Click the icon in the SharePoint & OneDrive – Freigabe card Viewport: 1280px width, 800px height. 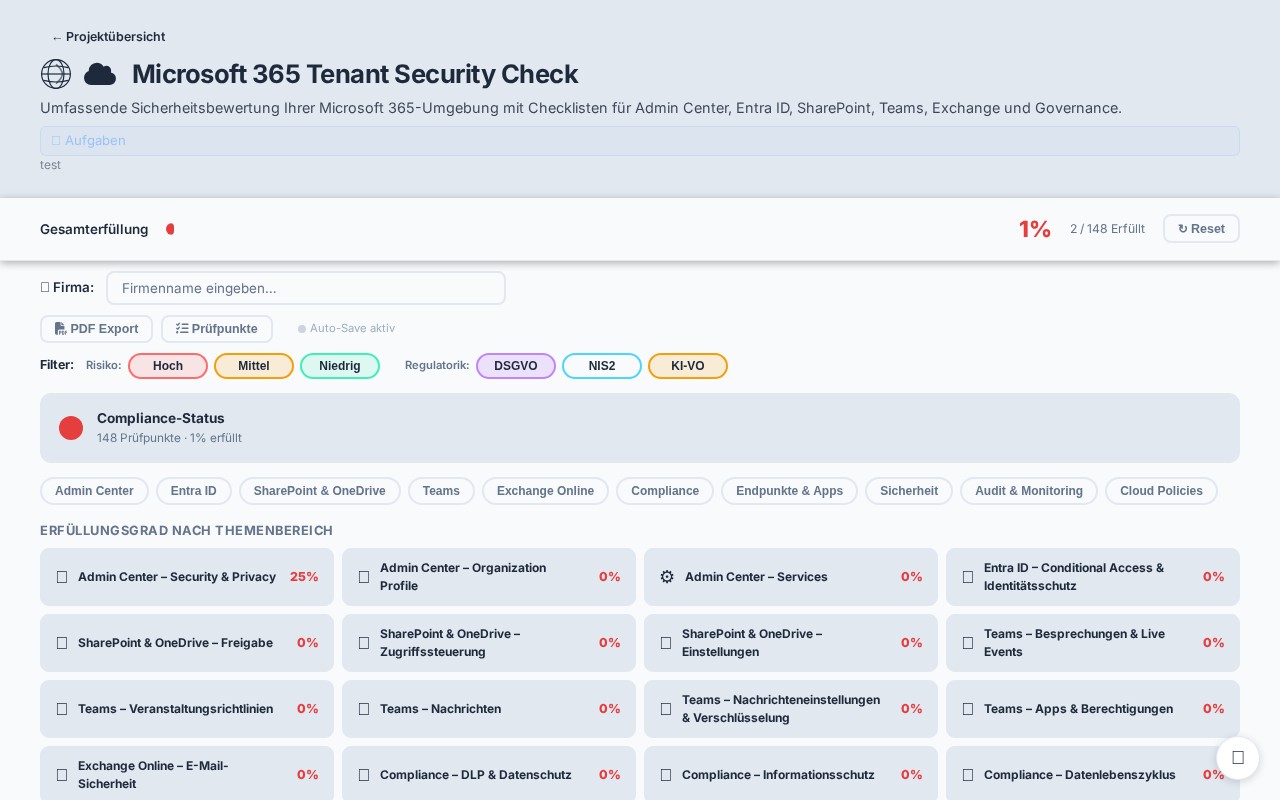[62, 643]
